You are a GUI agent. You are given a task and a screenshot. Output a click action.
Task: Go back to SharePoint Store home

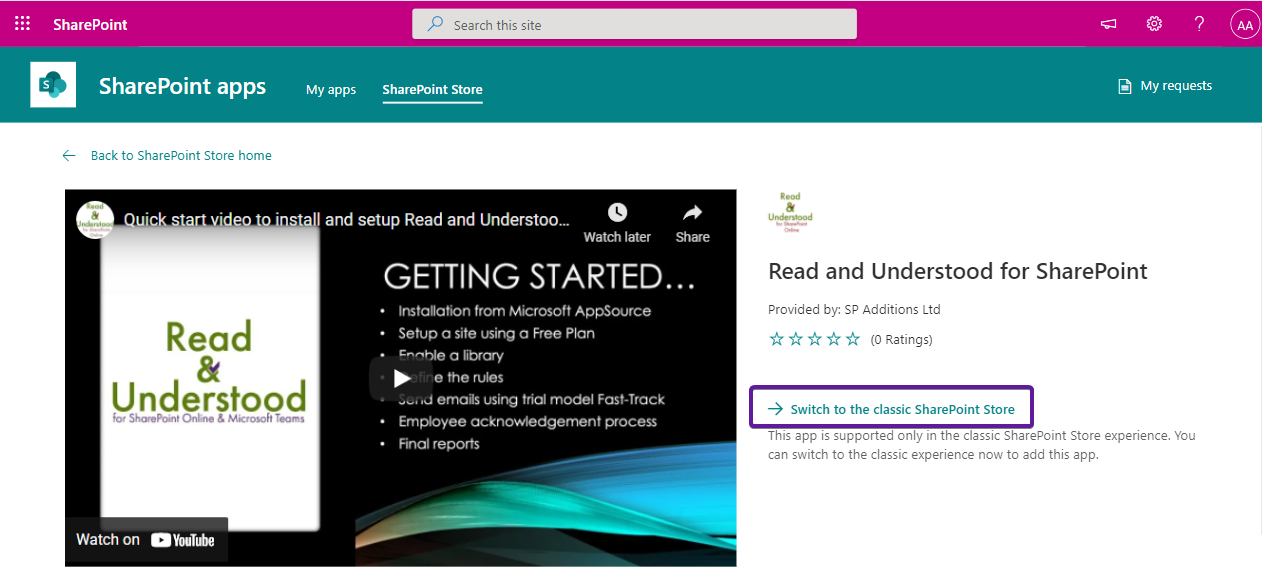[x=181, y=155]
